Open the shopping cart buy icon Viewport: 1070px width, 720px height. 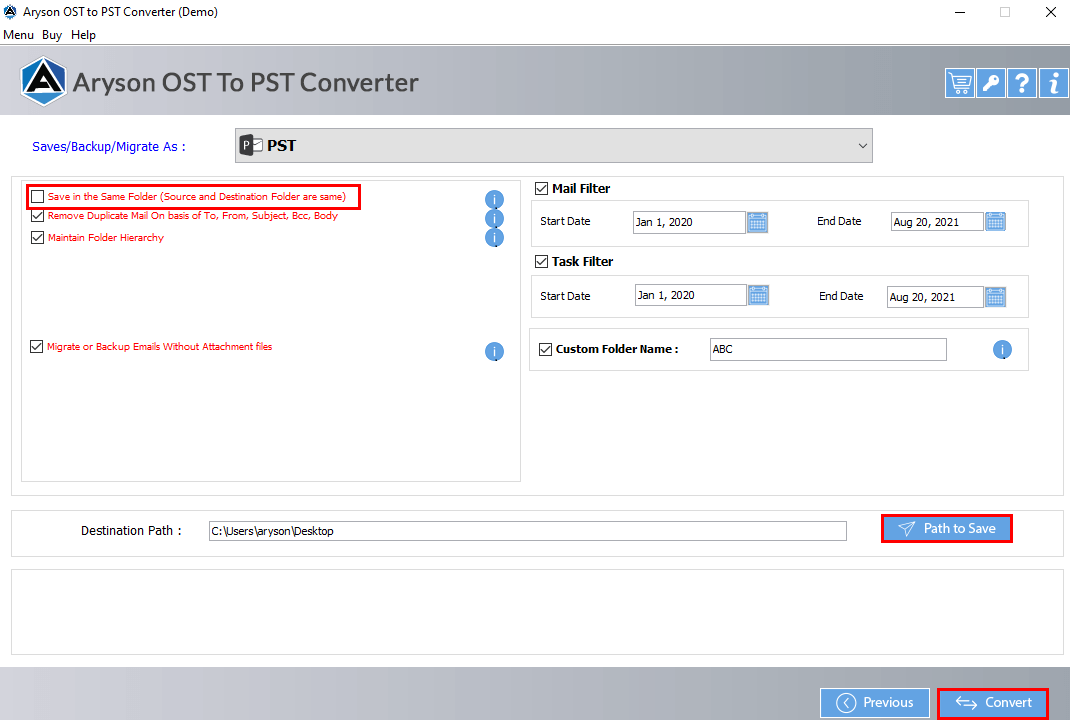click(x=959, y=83)
